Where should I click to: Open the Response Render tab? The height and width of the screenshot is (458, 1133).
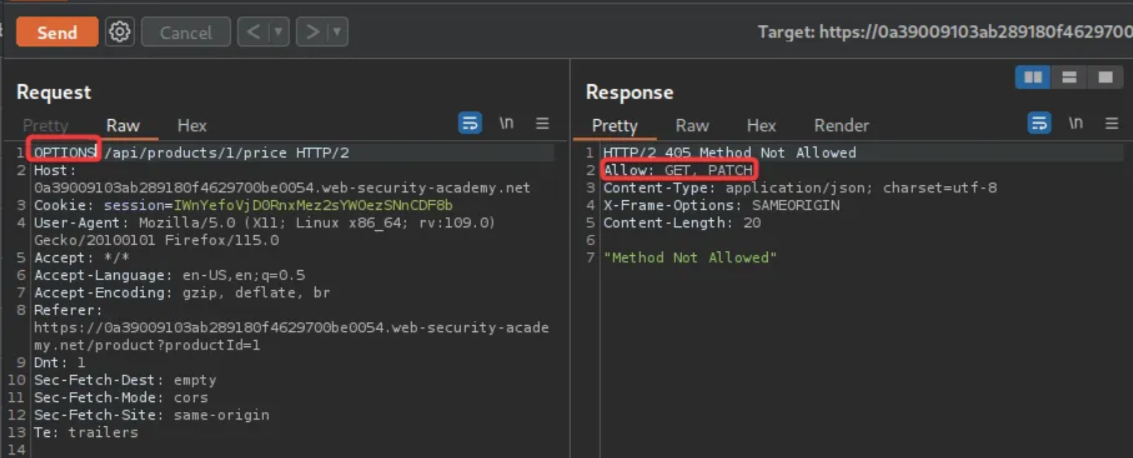pyautogui.click(x=842, y=125)
